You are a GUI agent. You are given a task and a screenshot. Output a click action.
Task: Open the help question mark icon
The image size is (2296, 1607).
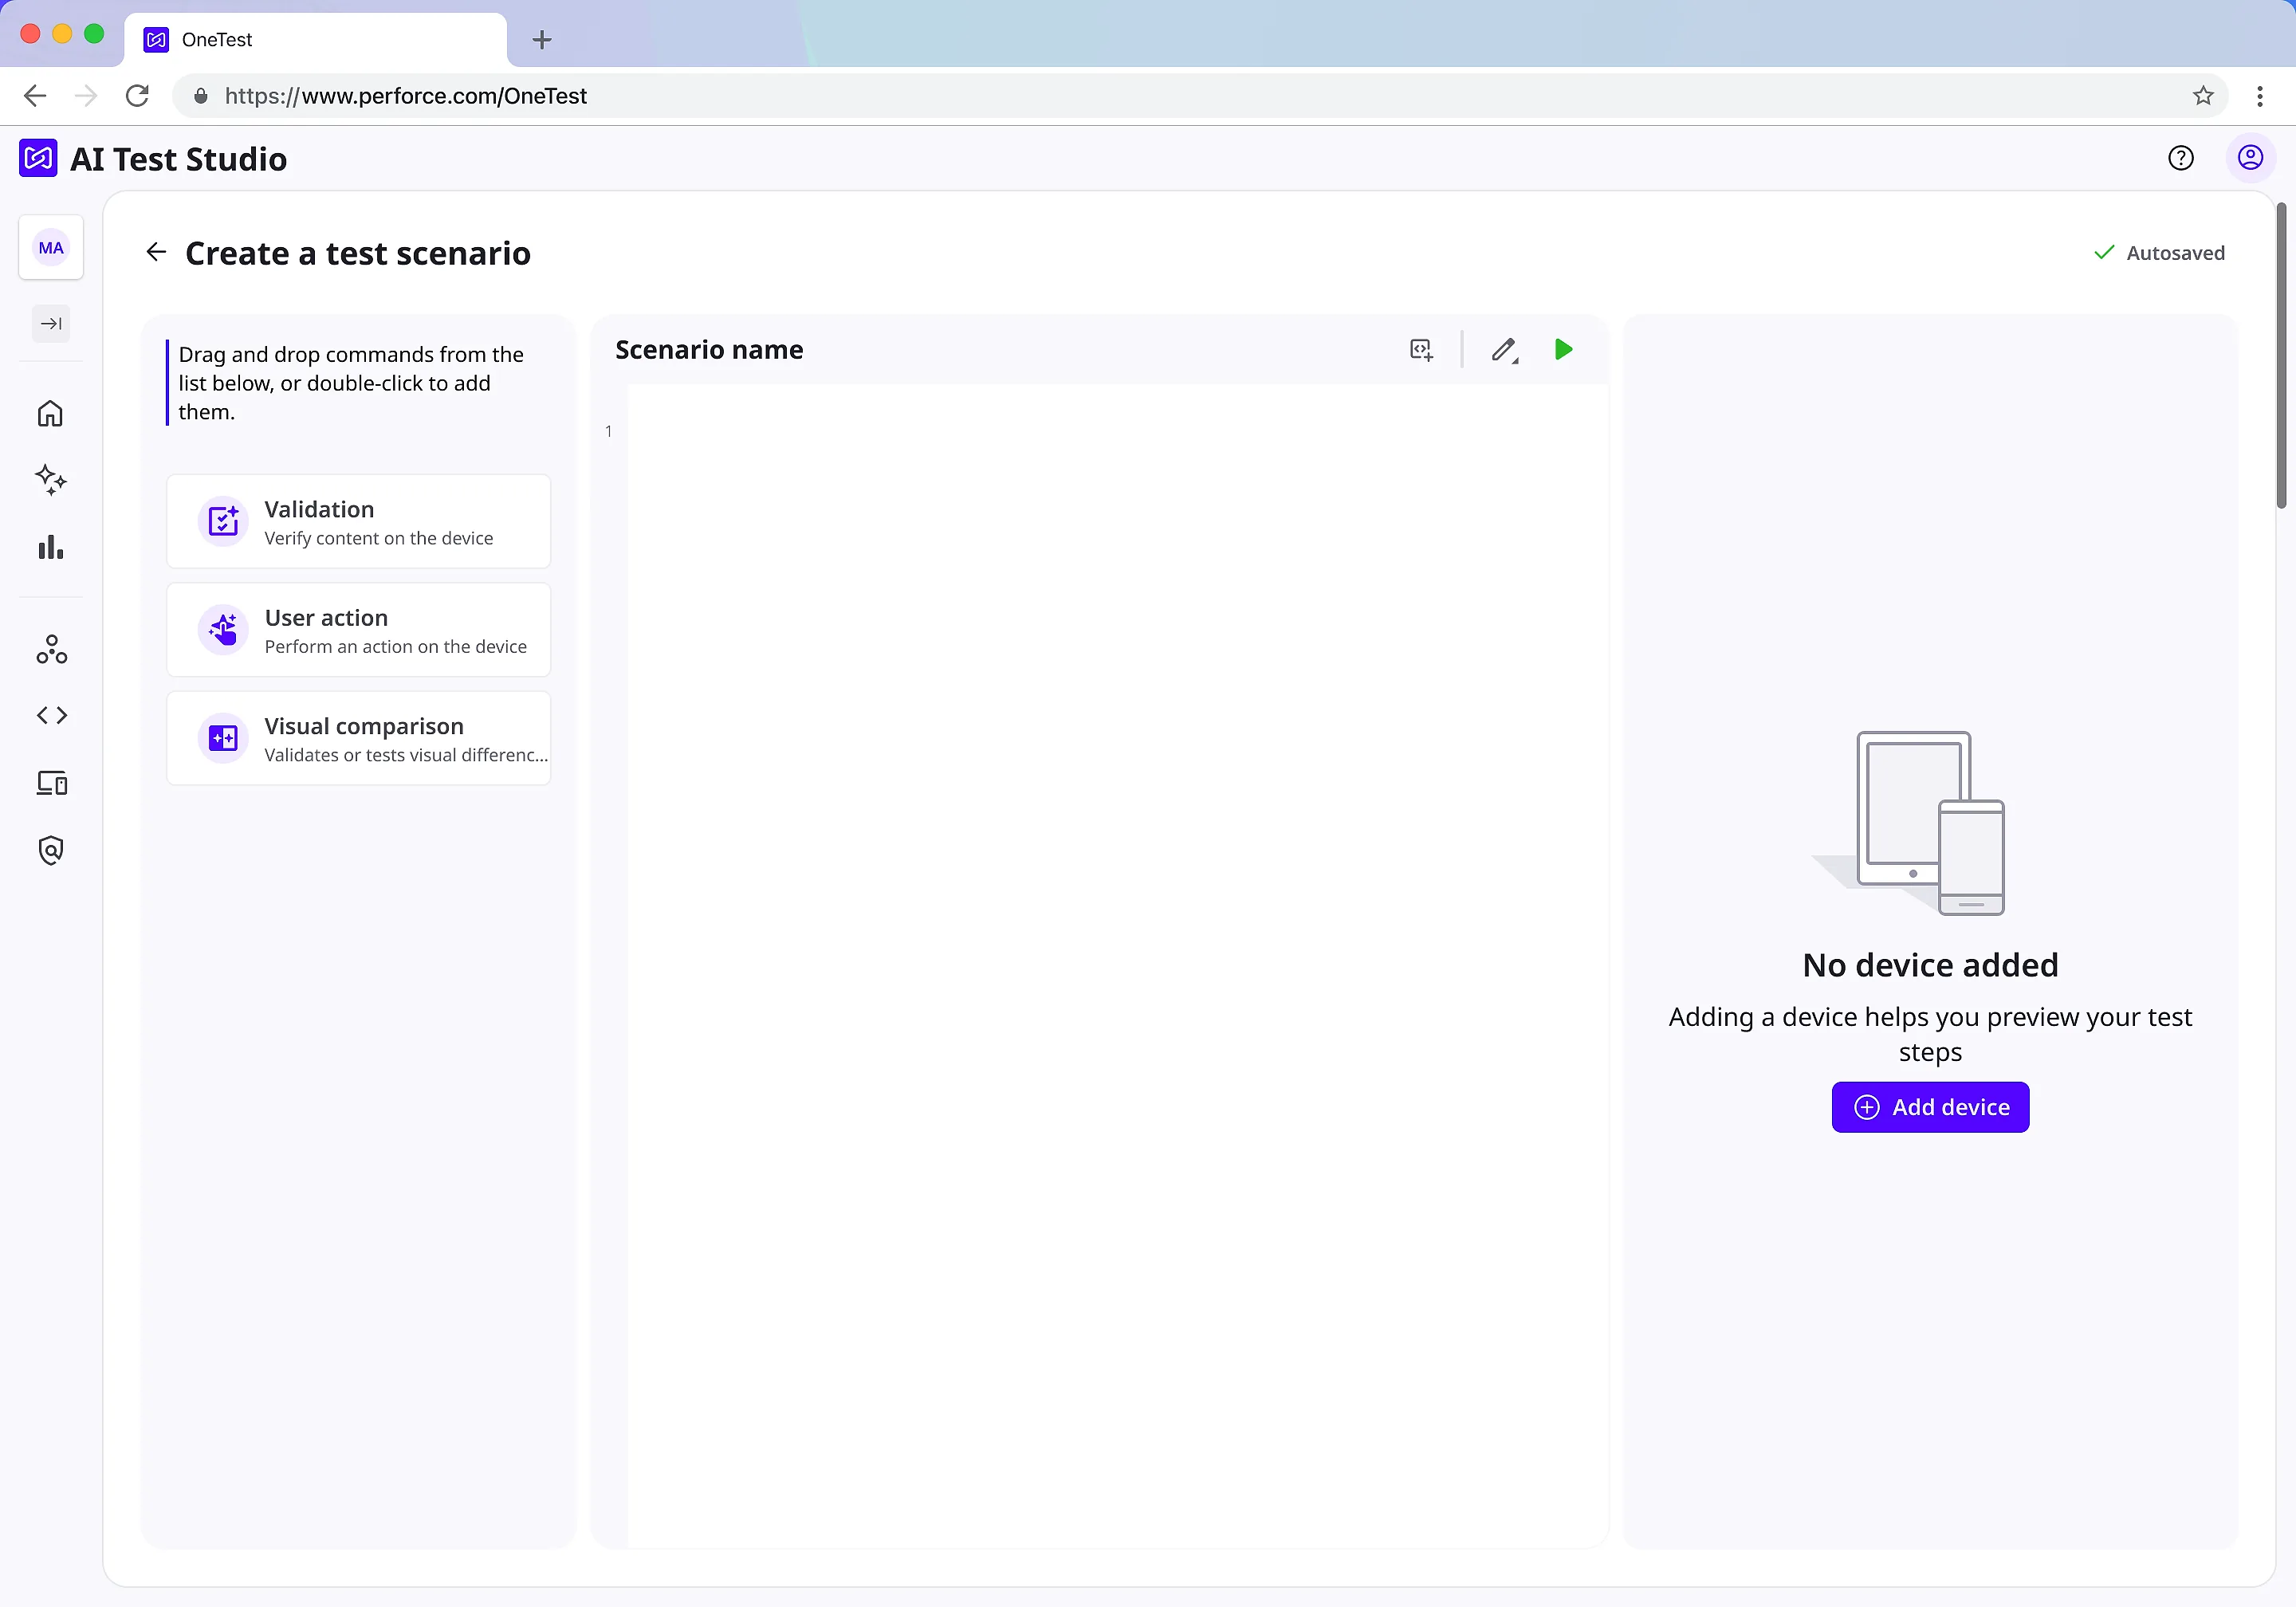pyautogui.click(x=2181, y=158)
